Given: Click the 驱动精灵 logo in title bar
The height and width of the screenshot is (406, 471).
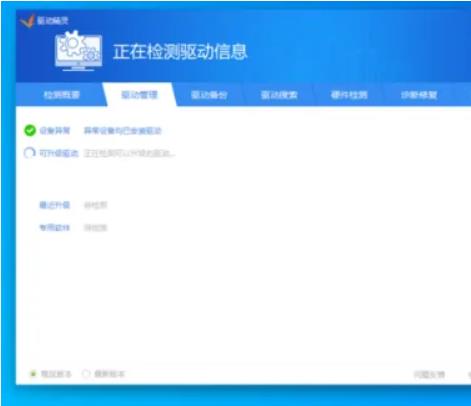Looking at the screenshot, I should click(27, 21).
